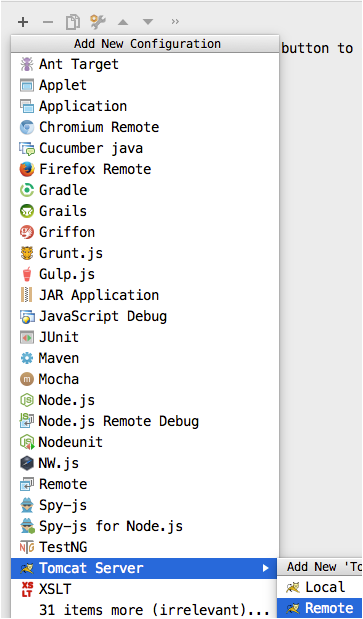Click the Nodeunit icon
Viewport: 363px width, 619px height.
click(27, 442)
